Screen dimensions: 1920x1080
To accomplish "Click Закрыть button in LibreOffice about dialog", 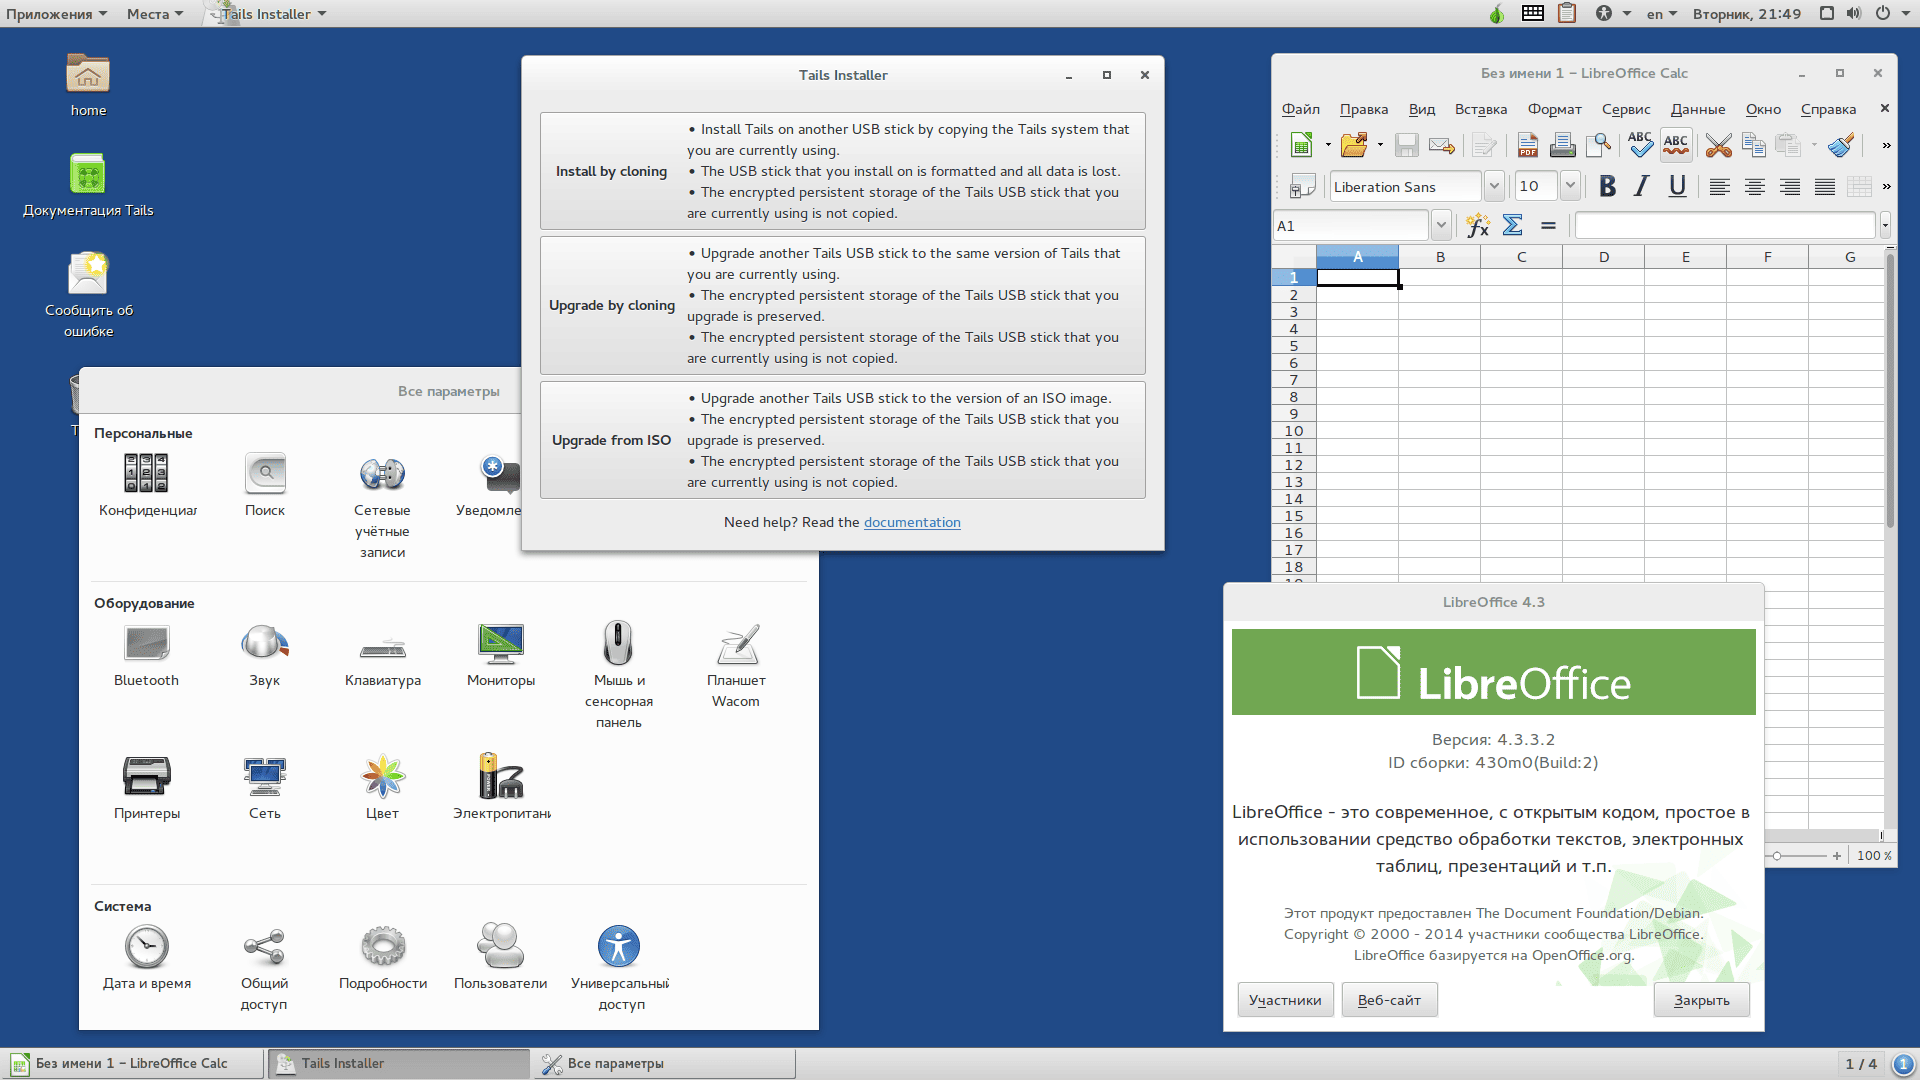I will pyautogui.click(x=1702, y=1000).
